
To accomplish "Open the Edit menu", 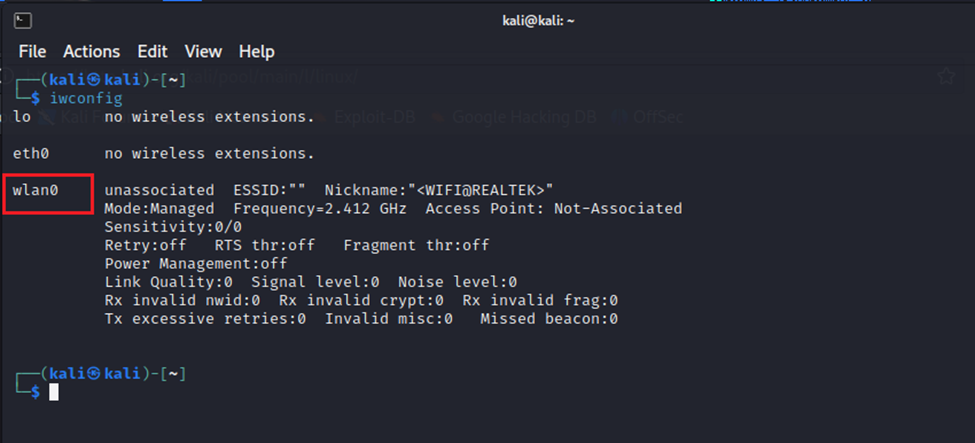I will (152, 52).
